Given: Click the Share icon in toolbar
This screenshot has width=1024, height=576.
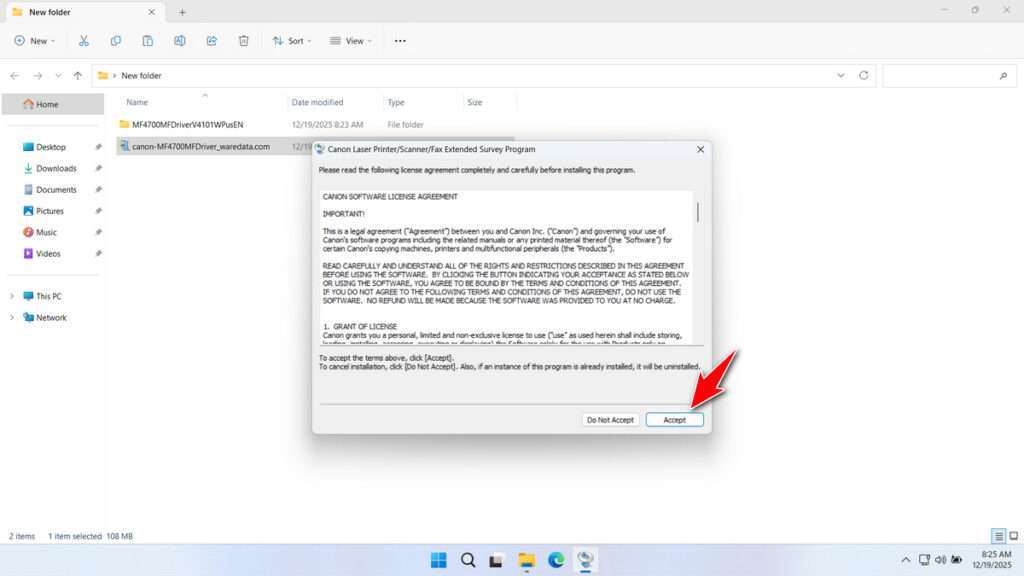Looking at the screenshot, I should point(212,41).
